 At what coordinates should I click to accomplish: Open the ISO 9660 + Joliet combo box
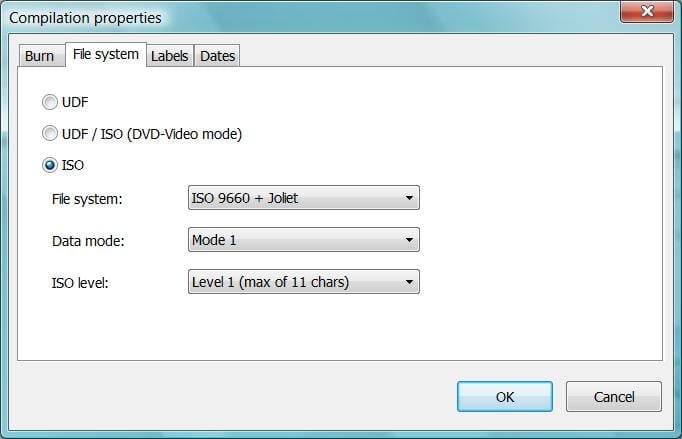pos(304,198)
